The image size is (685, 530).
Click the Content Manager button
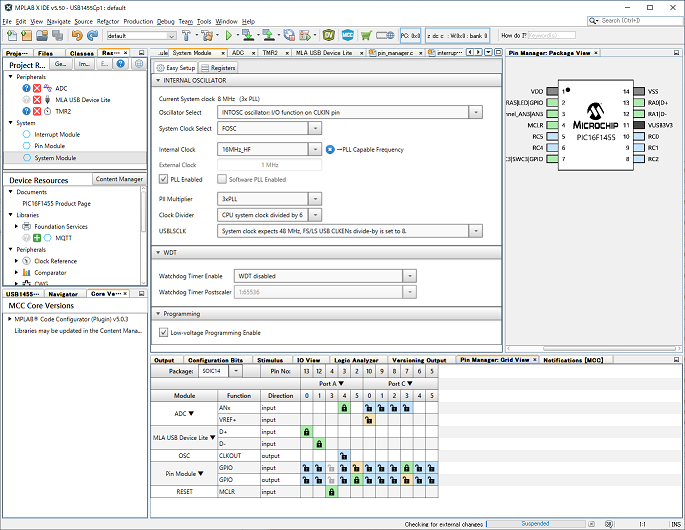pos(119,179)
